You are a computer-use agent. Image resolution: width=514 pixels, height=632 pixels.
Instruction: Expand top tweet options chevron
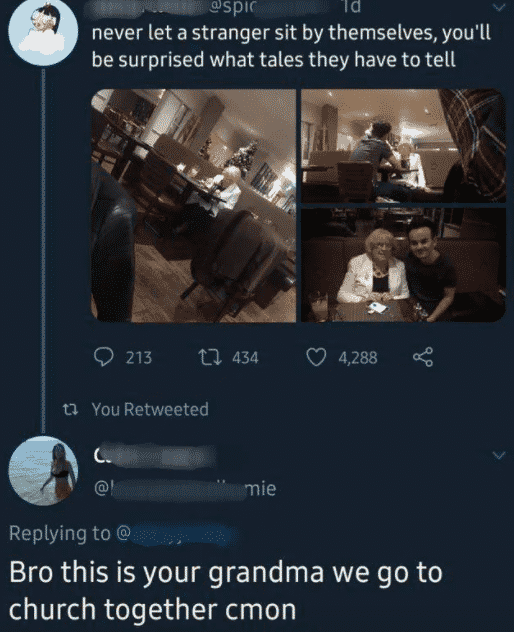(499, 7)
